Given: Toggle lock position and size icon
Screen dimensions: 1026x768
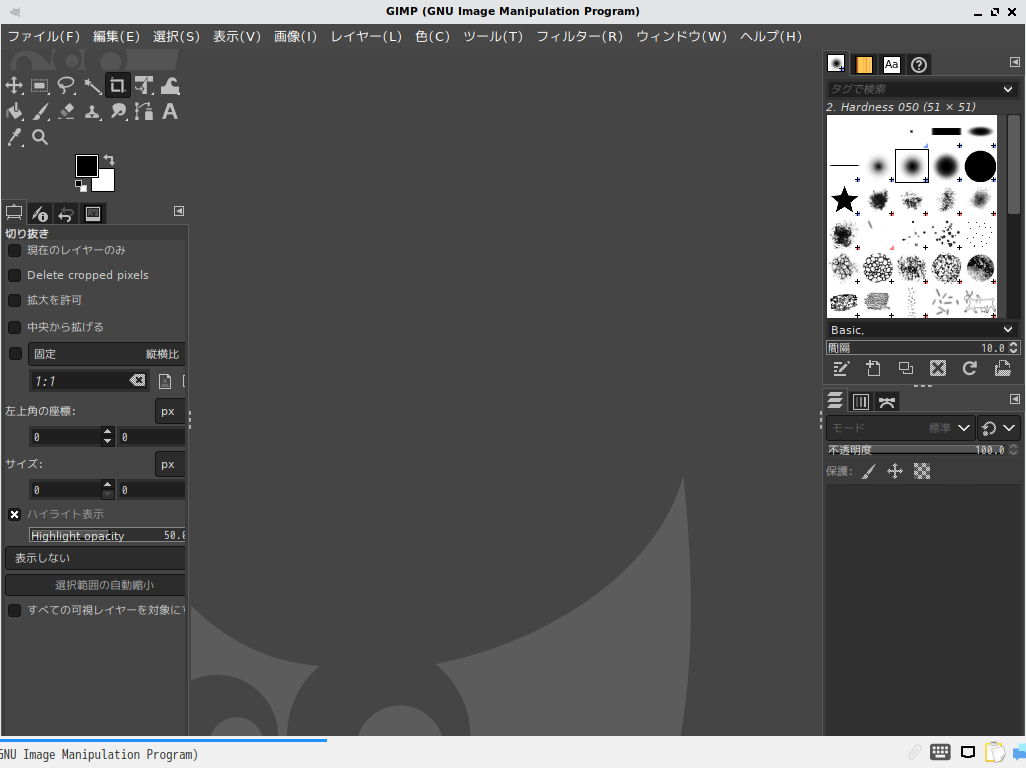Looking at the screenshot, I should coord(895,472).
